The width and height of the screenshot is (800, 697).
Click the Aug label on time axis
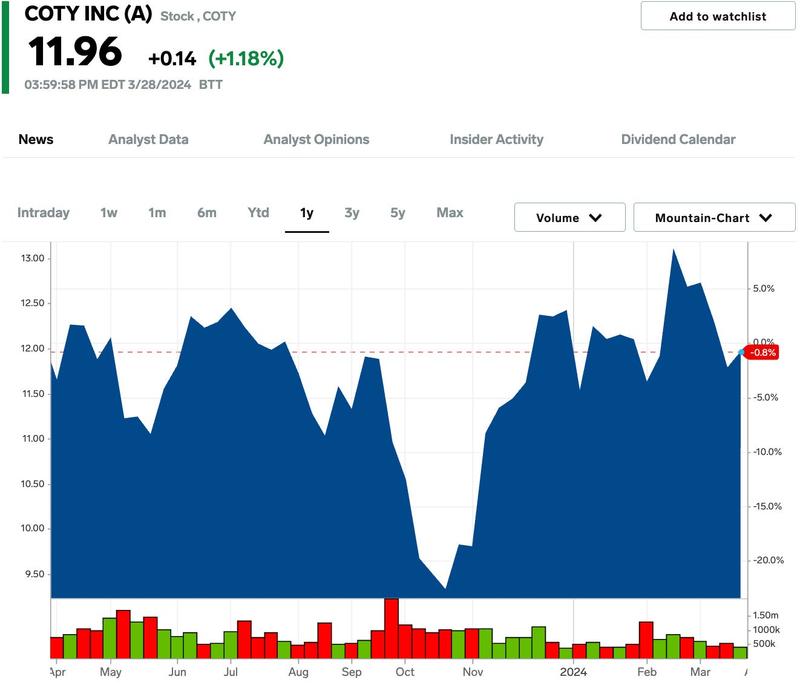[x=298, y=672]
